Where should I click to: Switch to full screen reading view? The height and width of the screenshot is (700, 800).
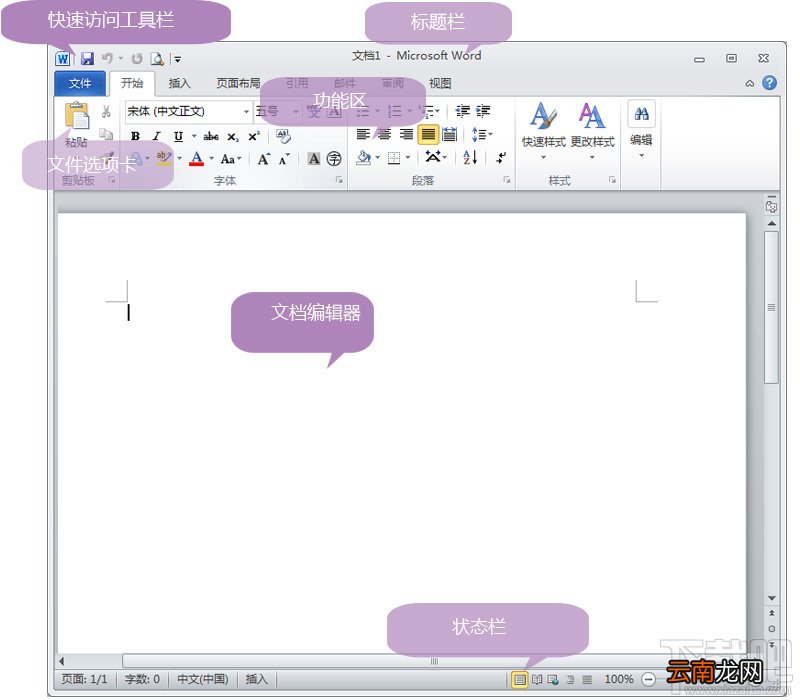click(x=537, y=679)
